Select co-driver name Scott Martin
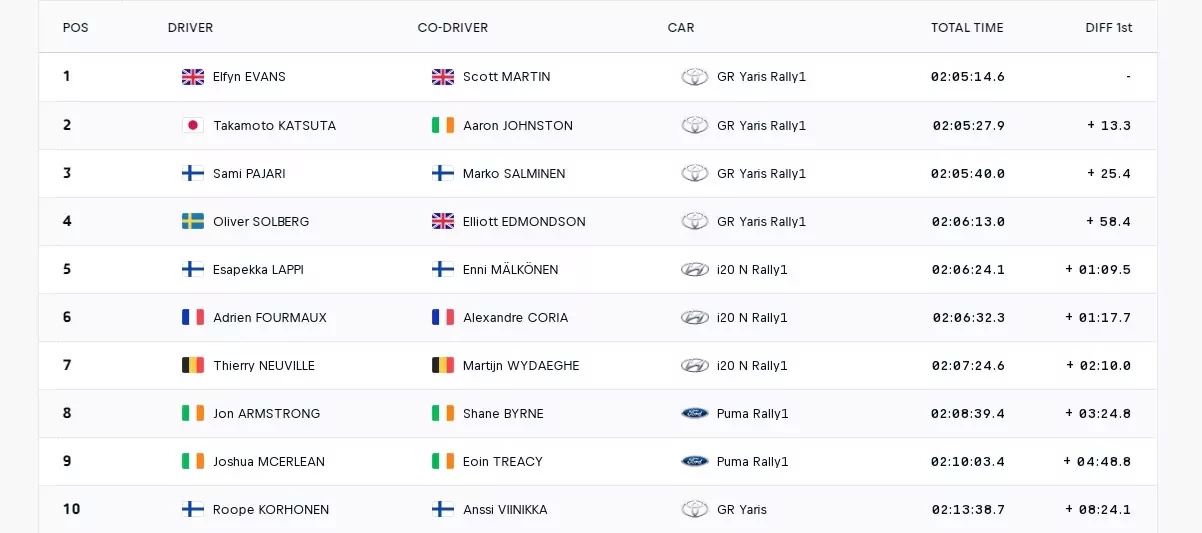 click(x=506, y=77)
